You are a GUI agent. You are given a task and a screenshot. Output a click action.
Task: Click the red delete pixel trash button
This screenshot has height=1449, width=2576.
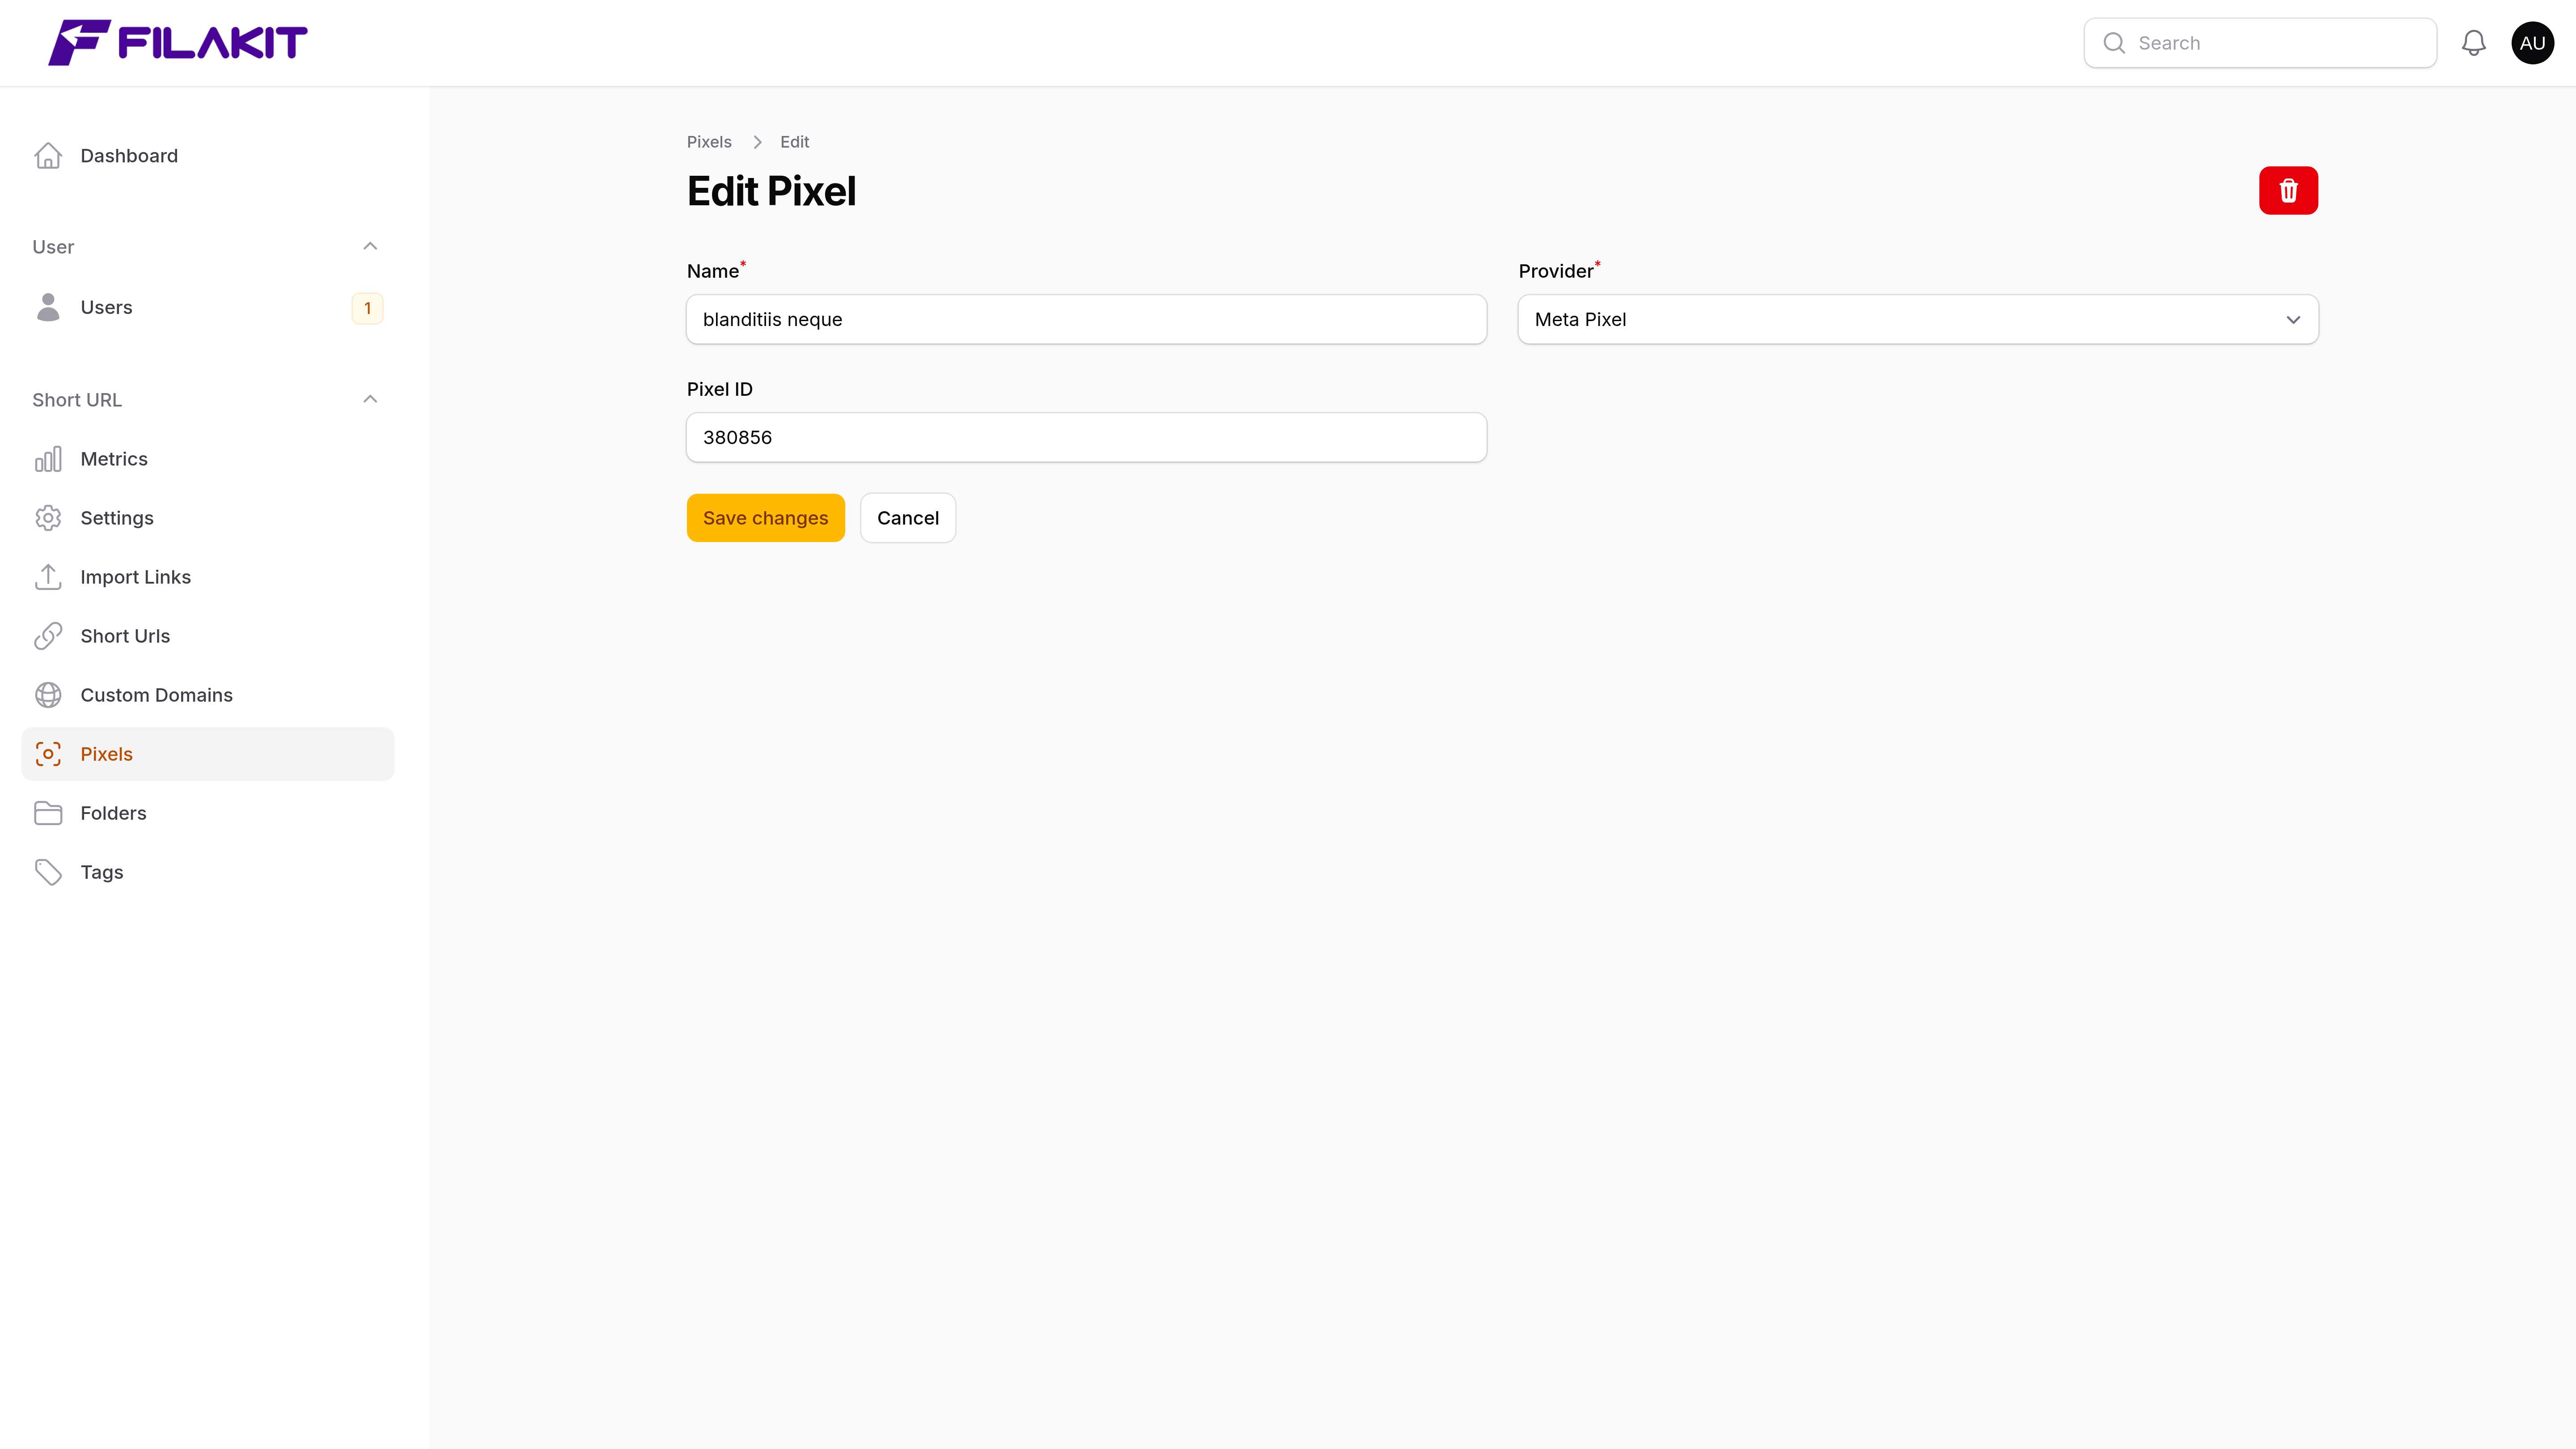(x=2288, y=190)
